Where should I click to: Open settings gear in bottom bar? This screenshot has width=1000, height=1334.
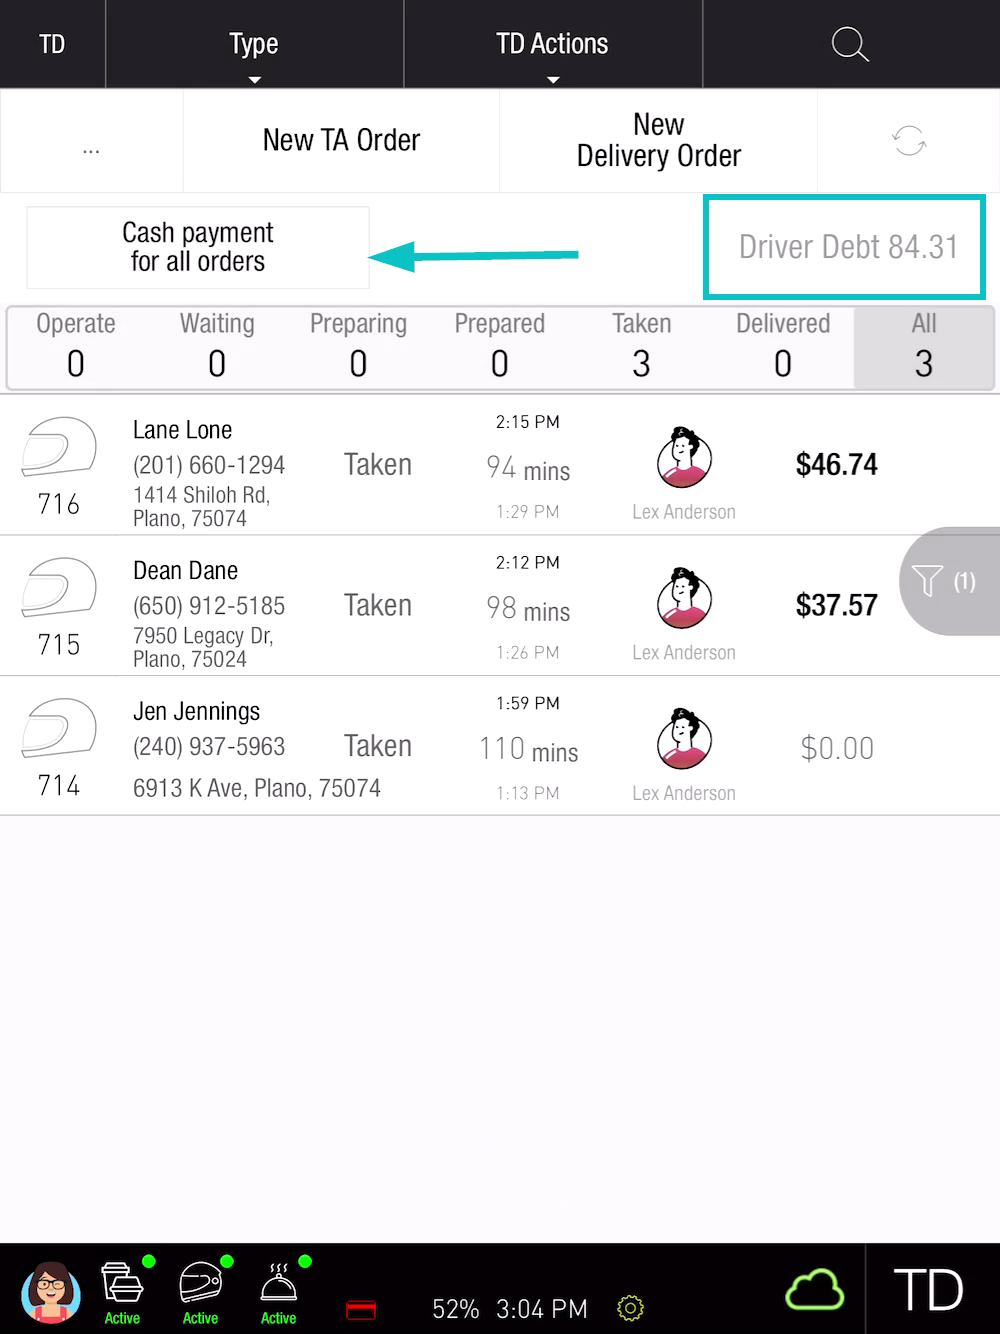pyautogui.click(x=630, y=1308)
